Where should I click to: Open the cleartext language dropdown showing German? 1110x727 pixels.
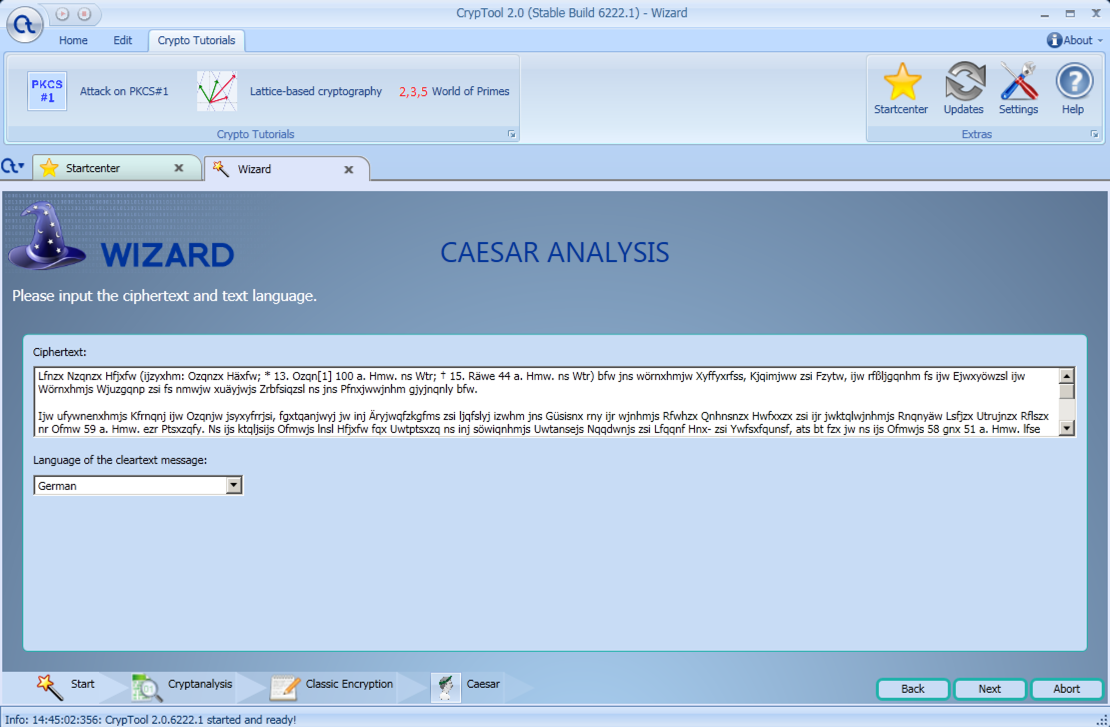pos(138,486)
